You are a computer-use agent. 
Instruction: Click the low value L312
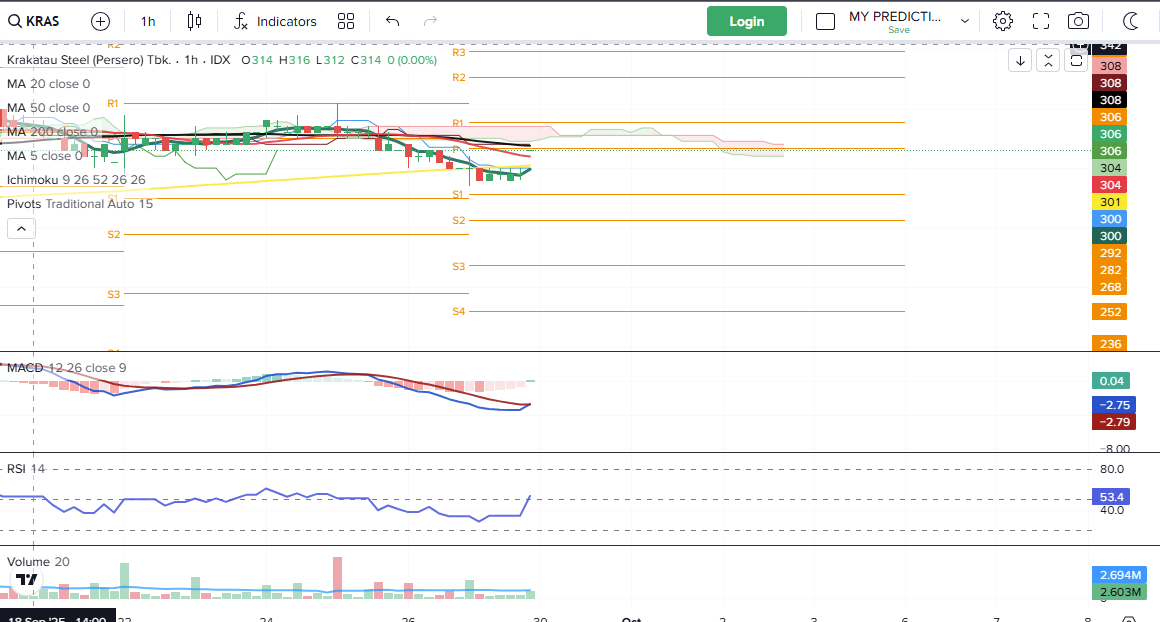point(331,60)
